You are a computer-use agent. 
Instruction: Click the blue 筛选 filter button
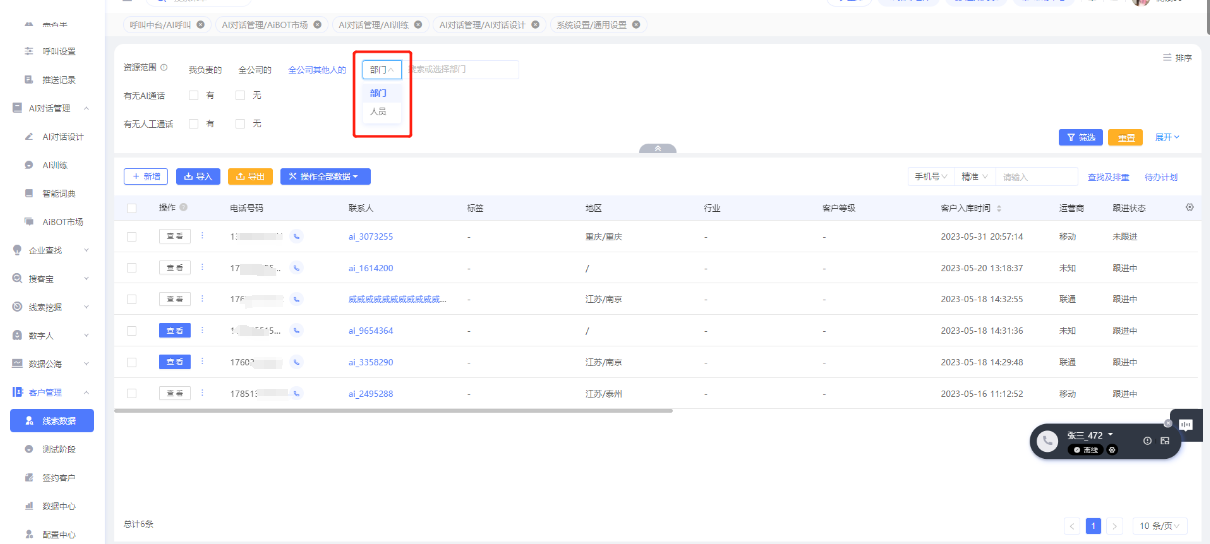point(1081,137)
